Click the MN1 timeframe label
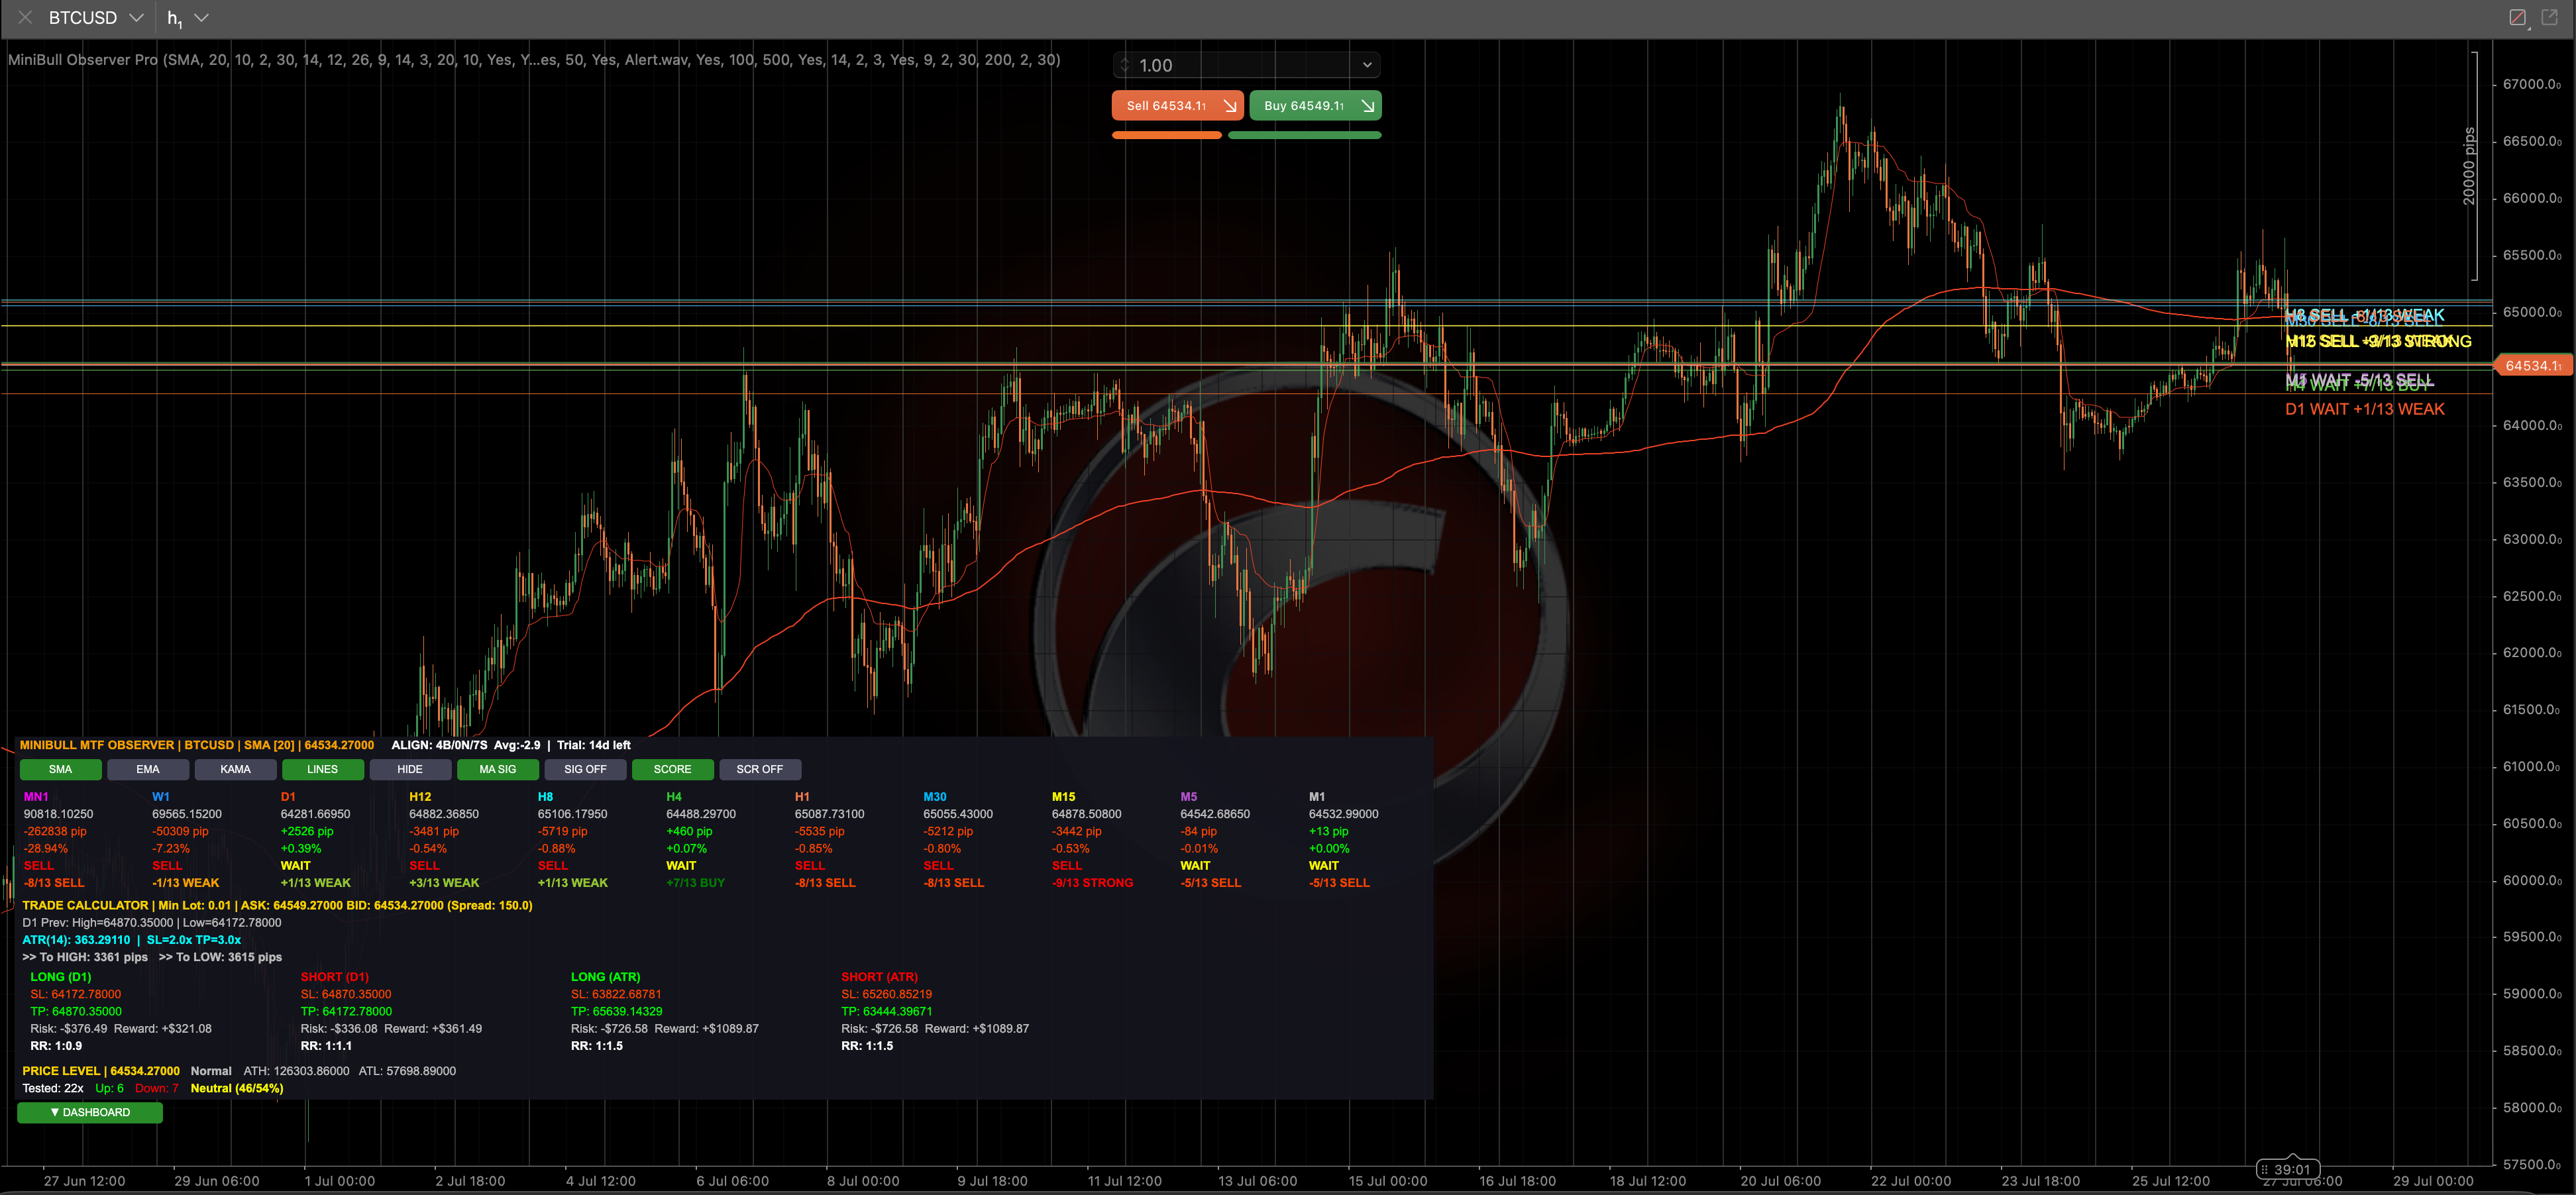The image size is (2576, 1195). (x=36, y=797)
